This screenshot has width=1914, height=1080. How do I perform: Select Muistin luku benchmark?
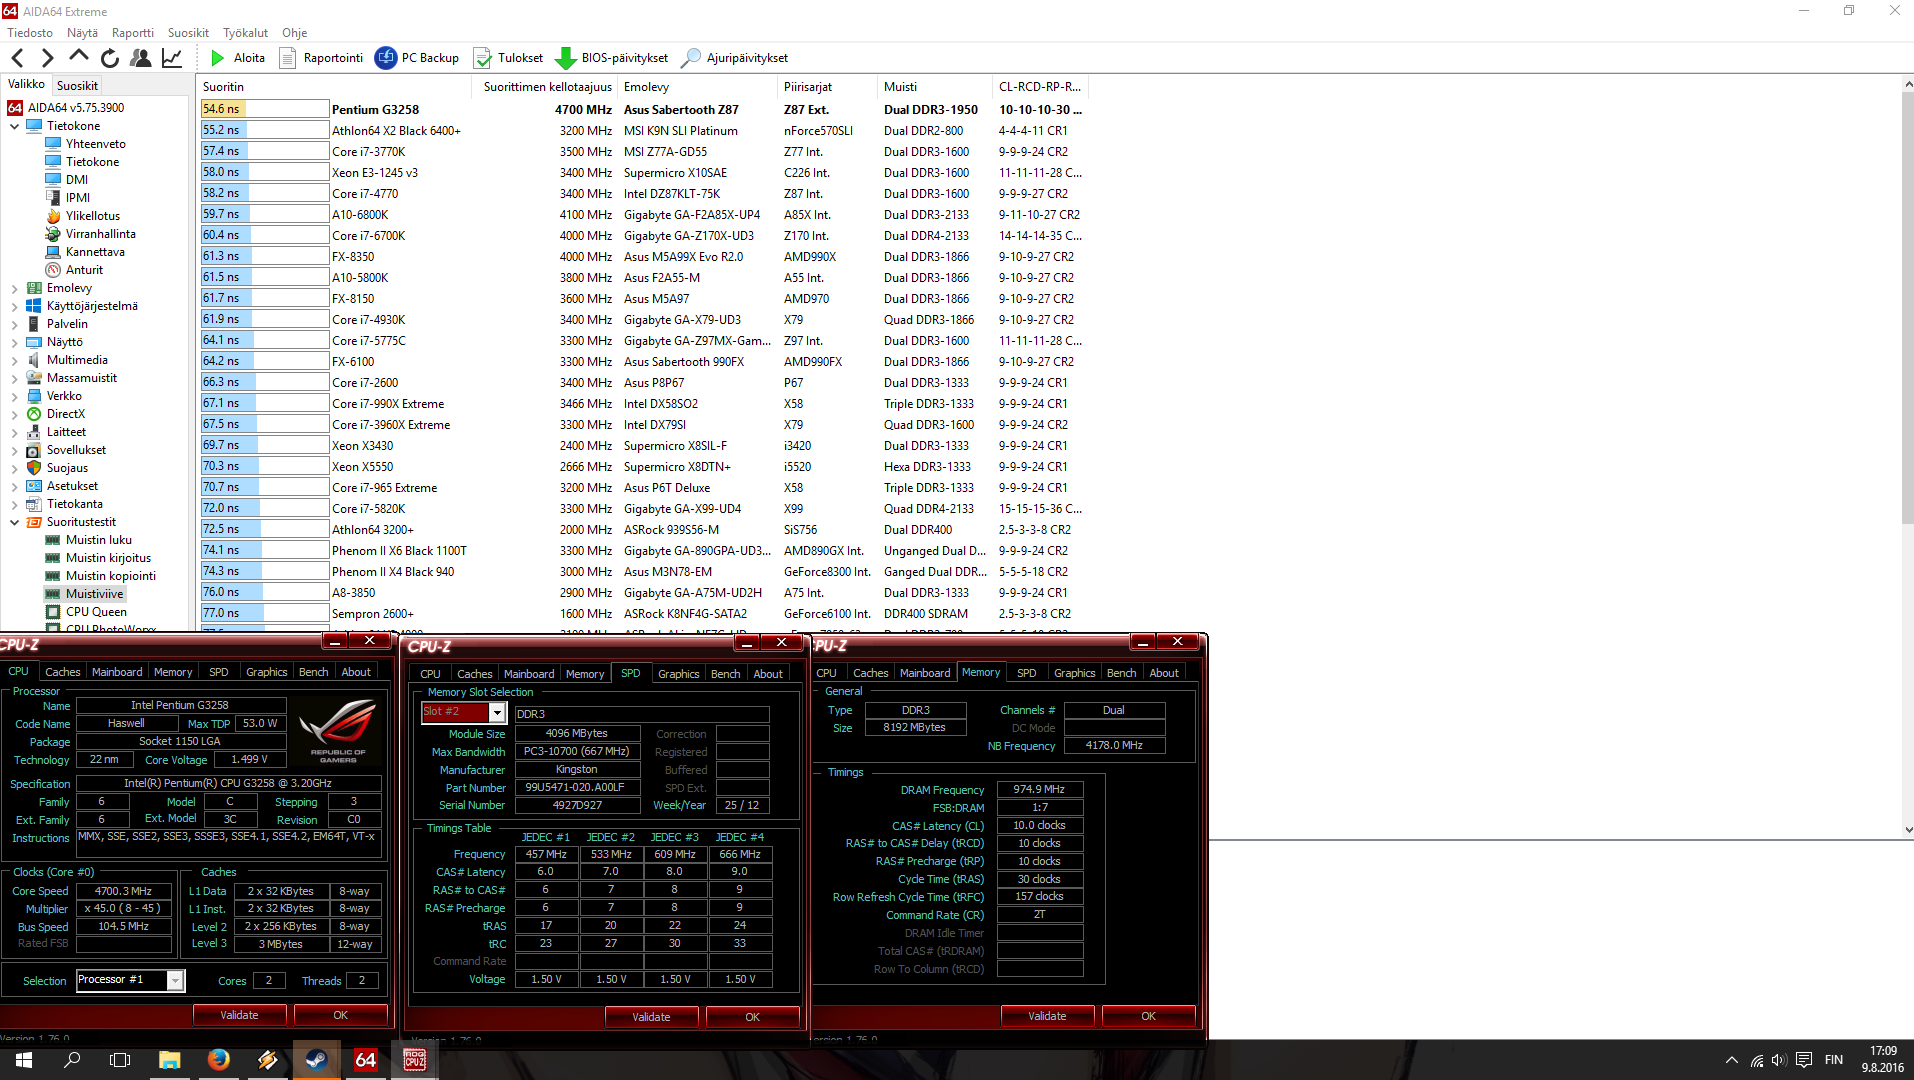click(98, 540)
